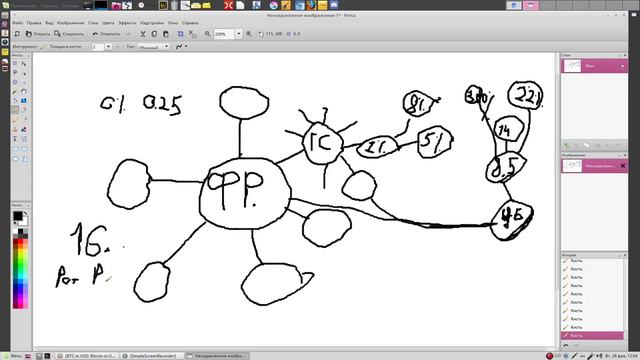Image resolution: width=640 pixels, height=360 pixels.
Task: Switch to SimpleScreenRecorder taskbar window
Action: (x=152, y=356)
